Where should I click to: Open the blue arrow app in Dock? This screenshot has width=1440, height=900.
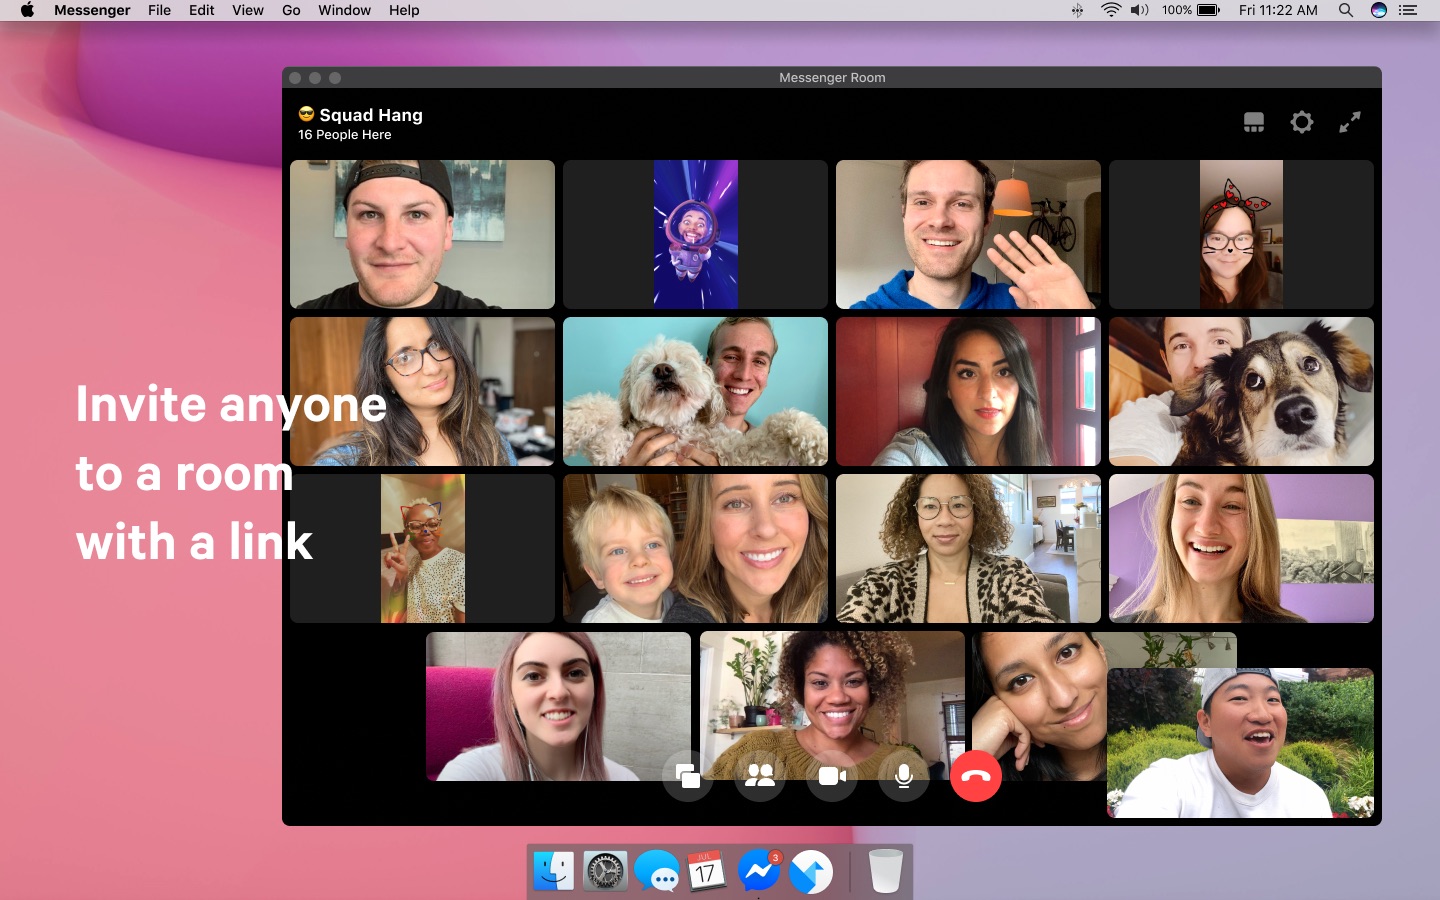click(811, 871)
